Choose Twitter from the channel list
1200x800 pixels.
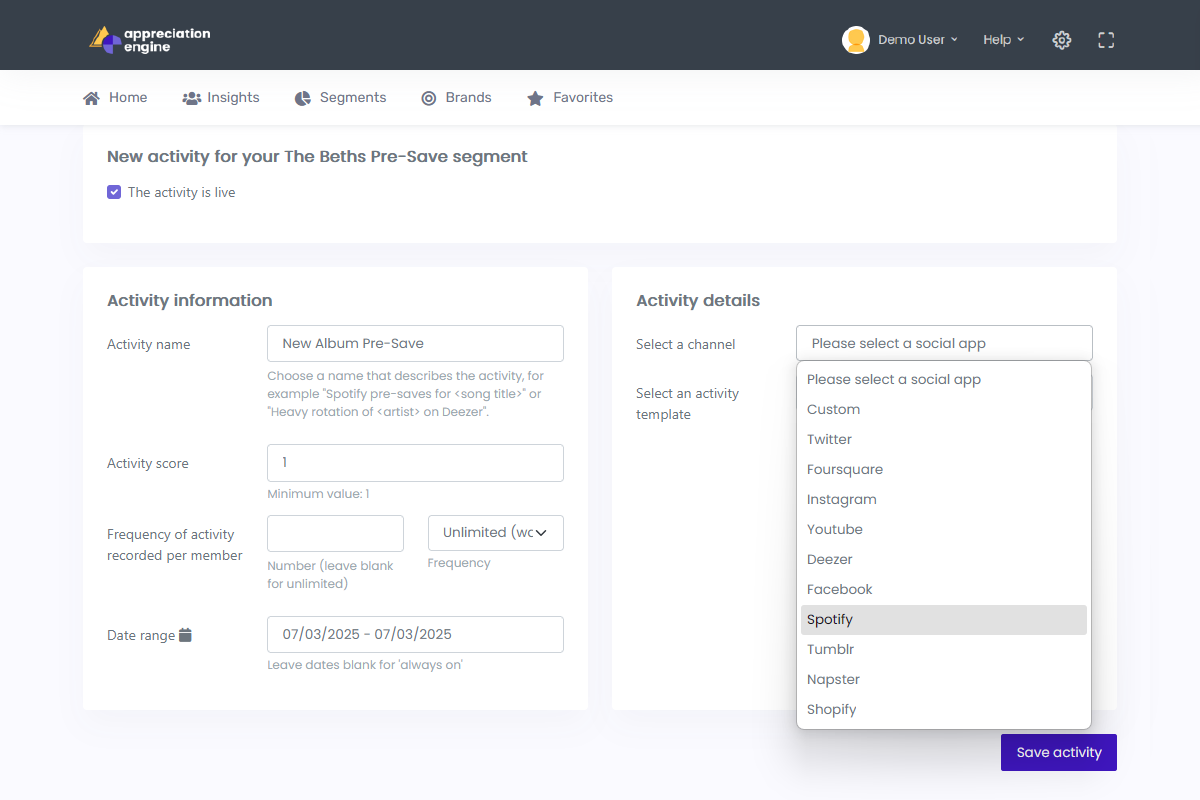coord(944,439)
